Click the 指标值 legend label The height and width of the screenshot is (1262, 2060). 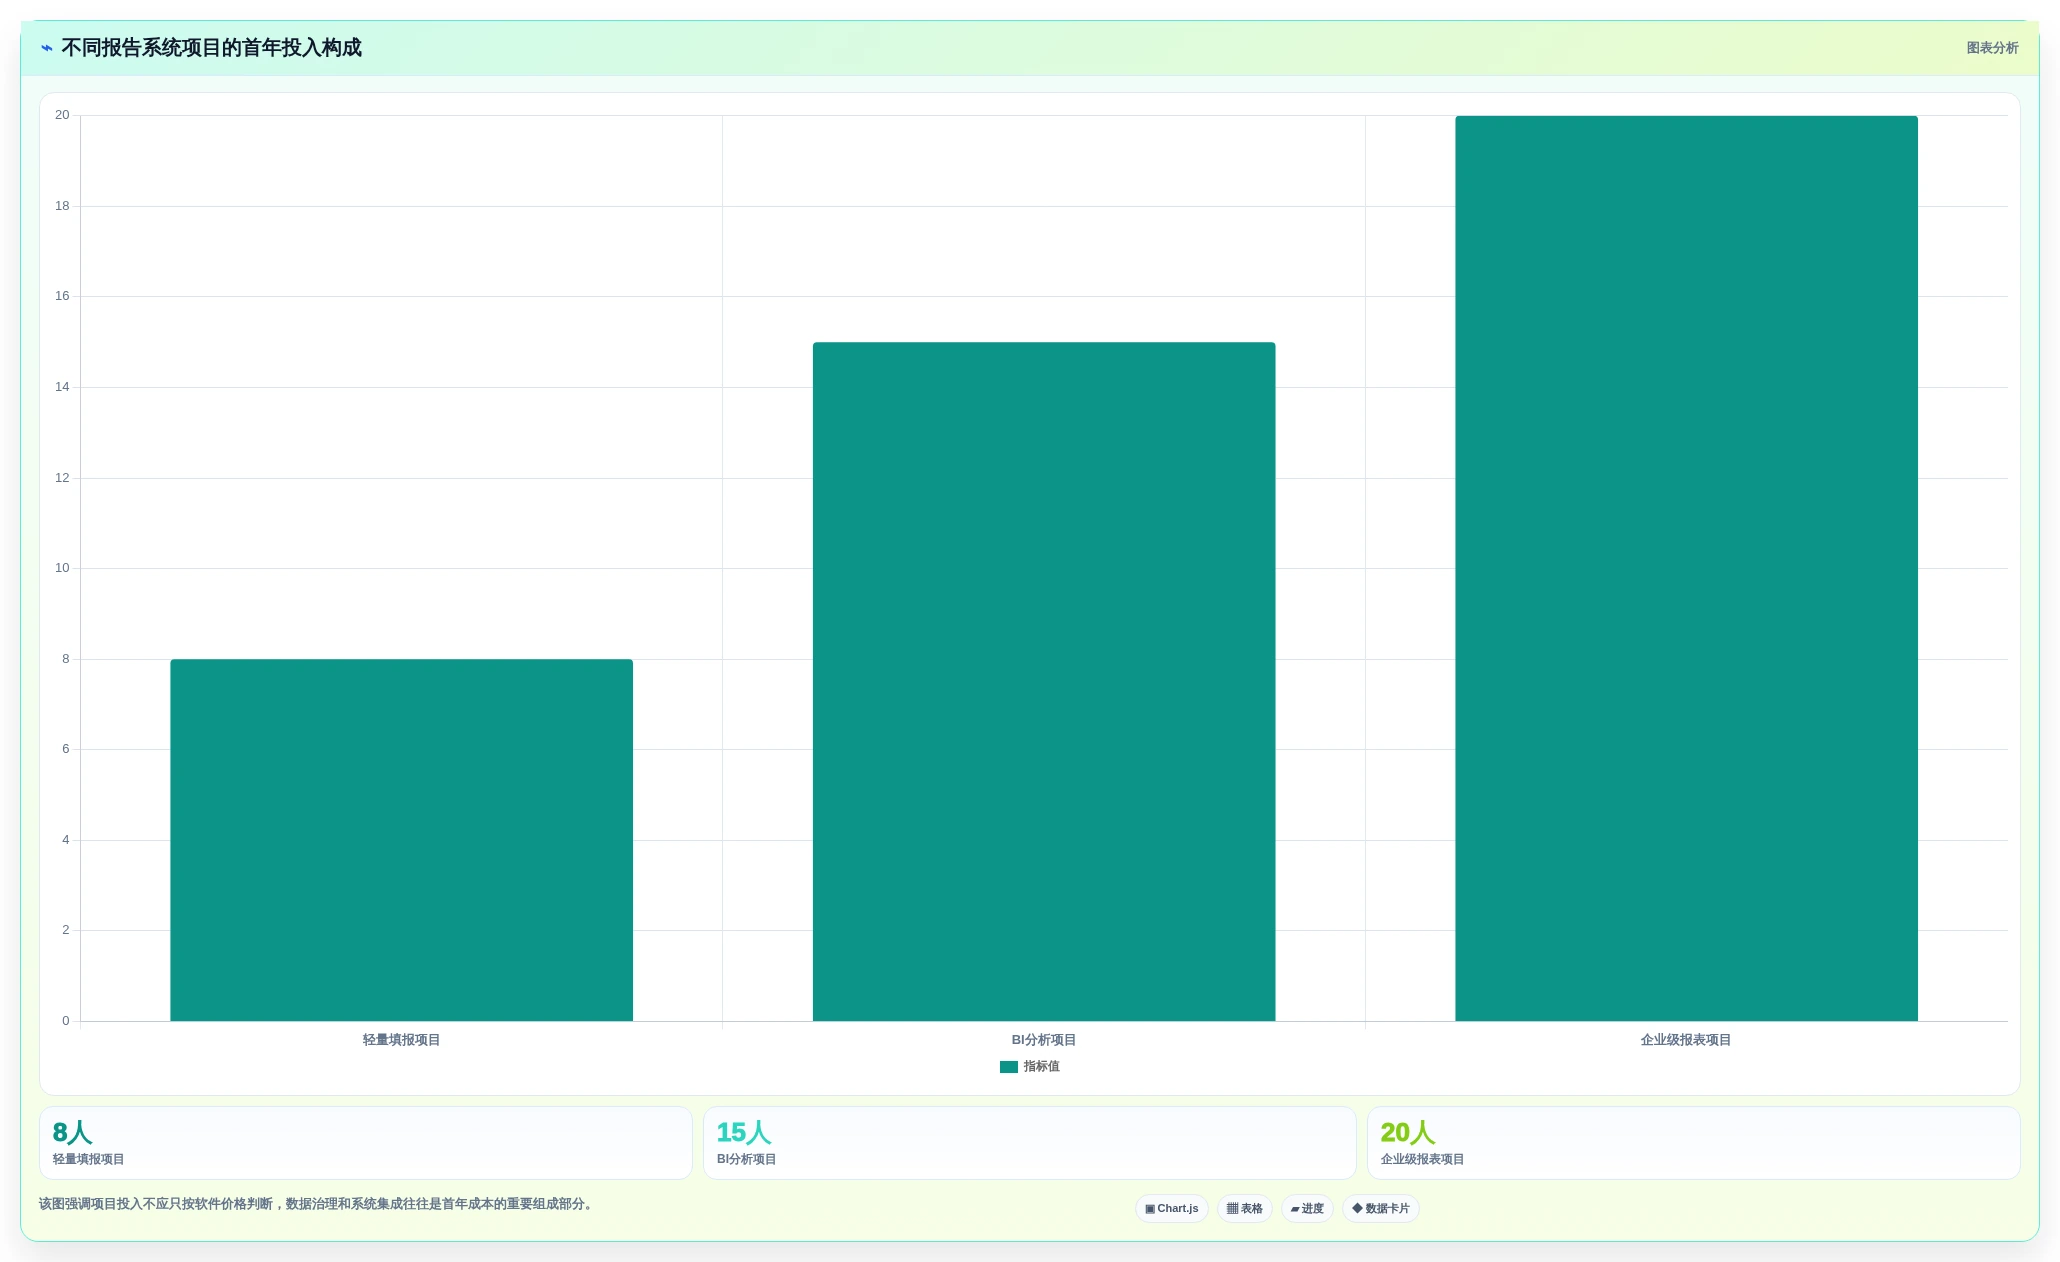tap(1041, 1067)
